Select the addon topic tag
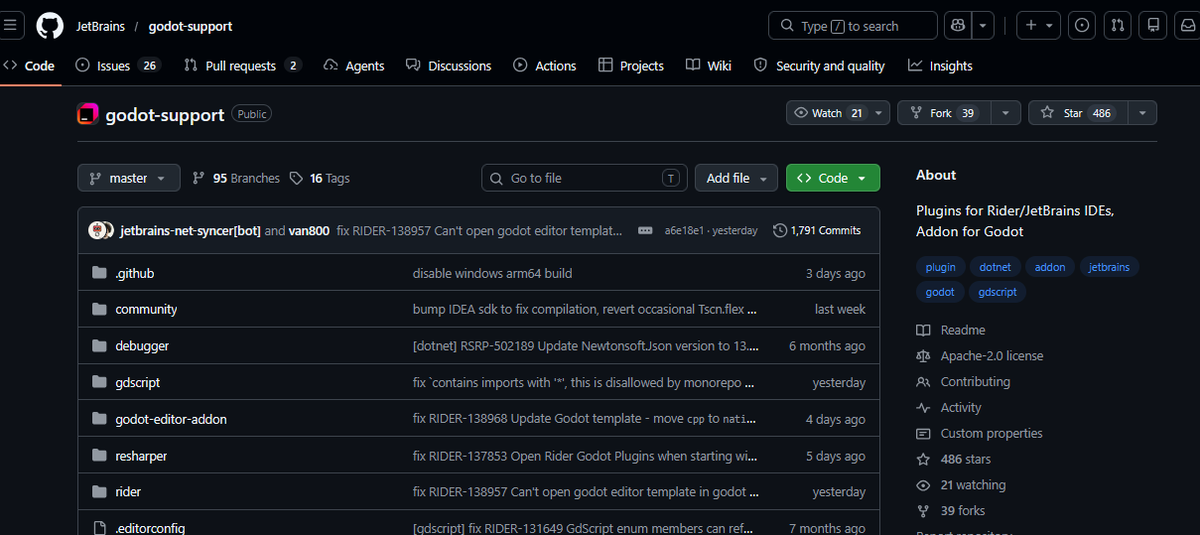Viewport: 1200px width, 535px height. coord(1050,267)
